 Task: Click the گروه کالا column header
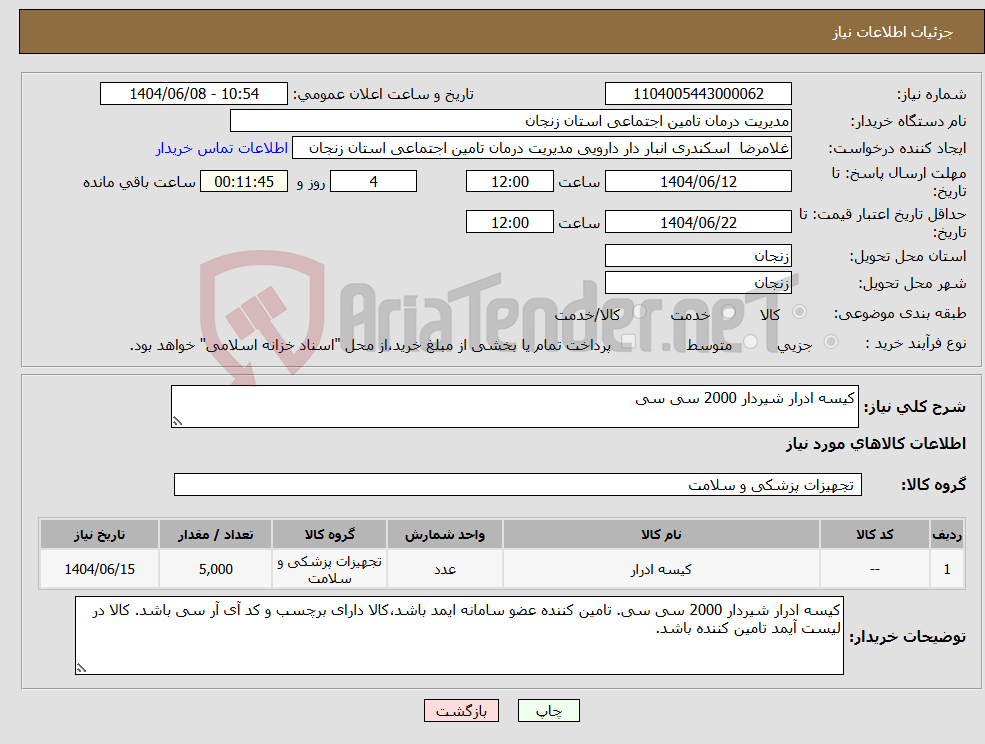click(330, 534)
